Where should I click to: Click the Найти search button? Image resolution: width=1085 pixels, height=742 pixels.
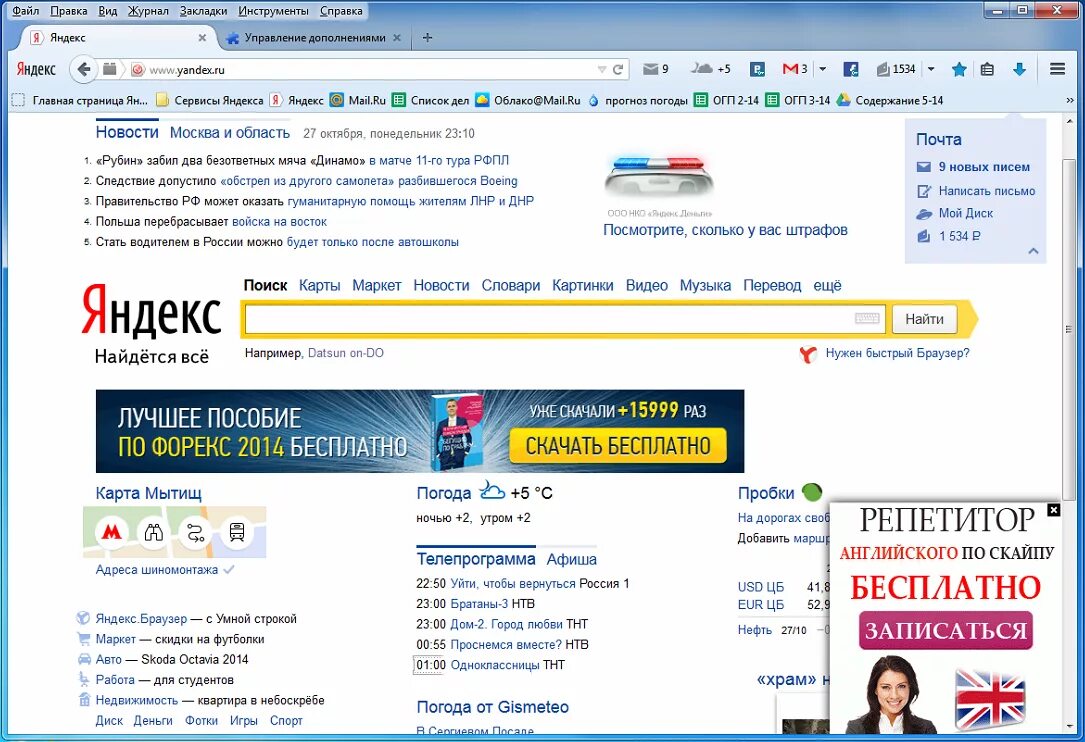(924, 319)
